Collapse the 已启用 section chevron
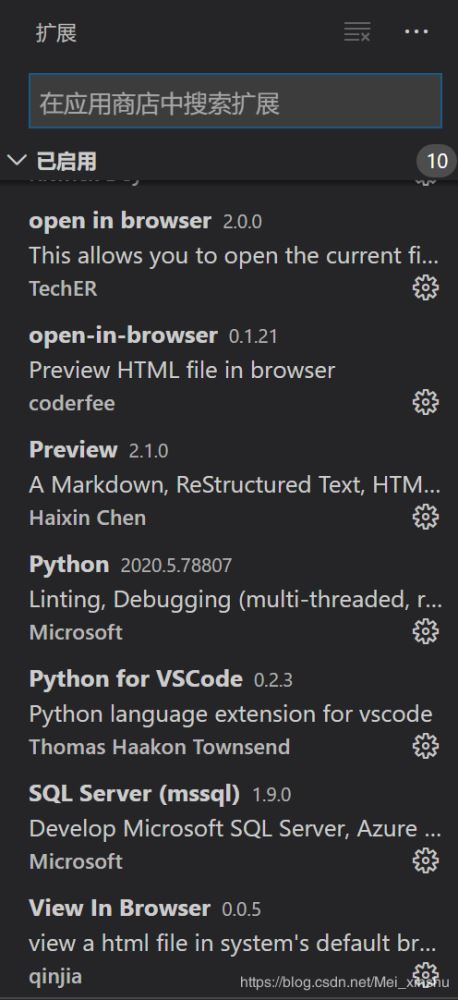Image resolution: width=458 pixels, height=1000 pixels. pos(17,160)
